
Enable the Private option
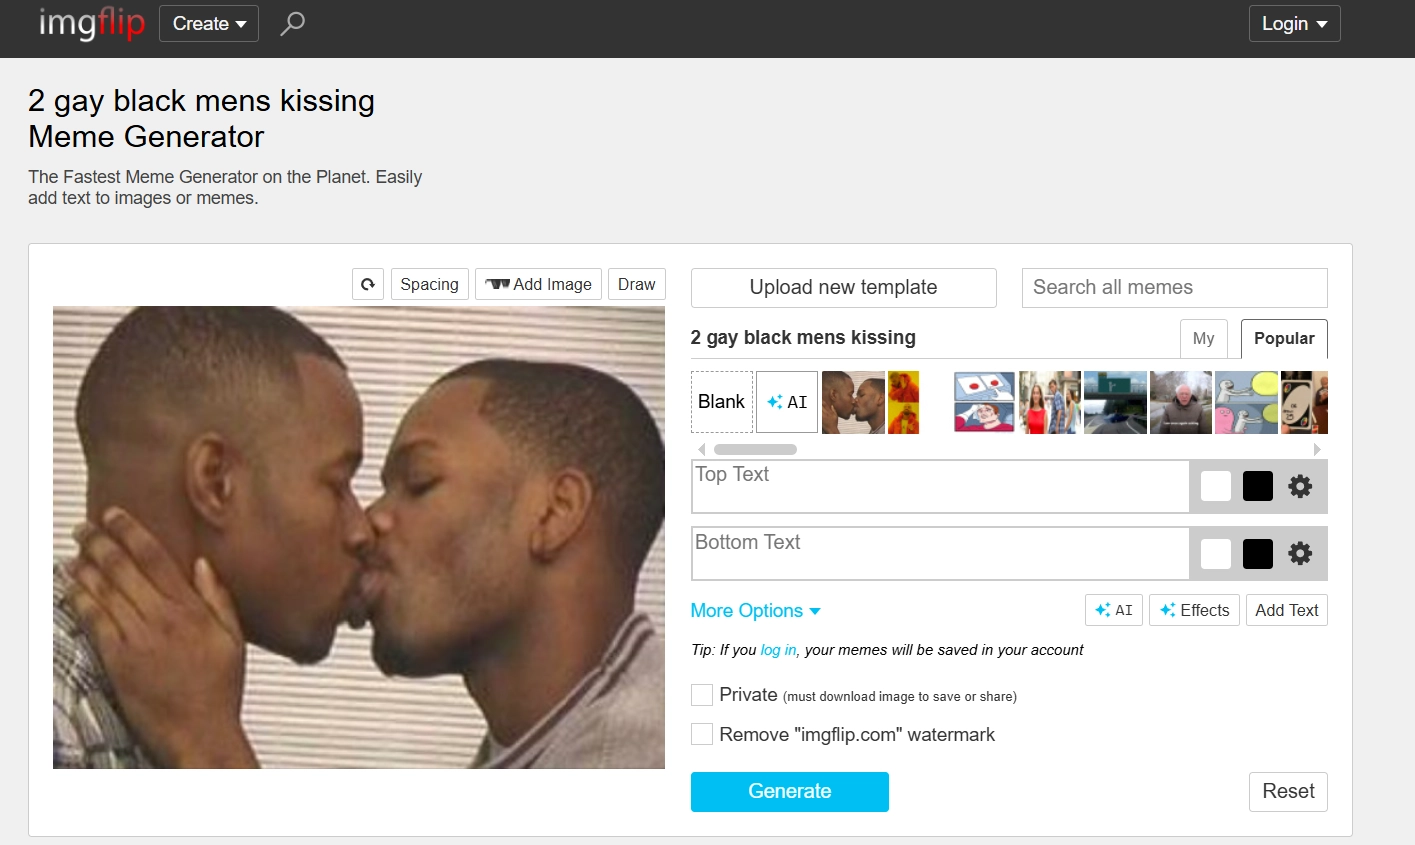click(x=701, y=694)
